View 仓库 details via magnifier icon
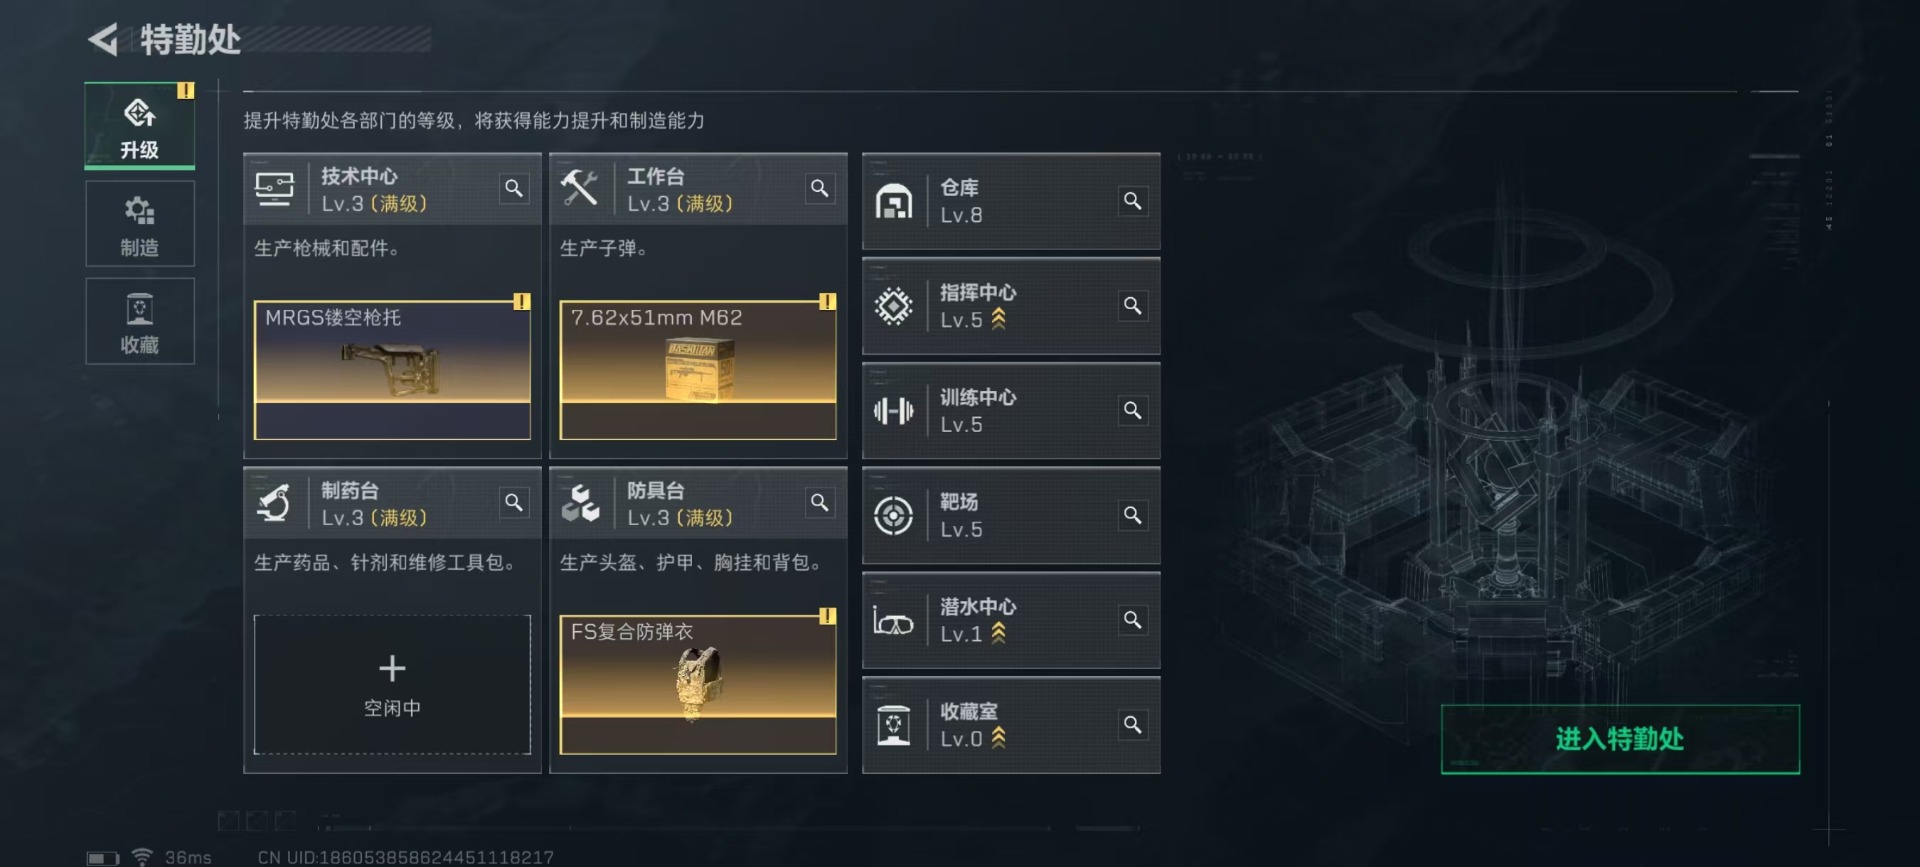Screen dimensions: 1920x867 [1132, 201]
